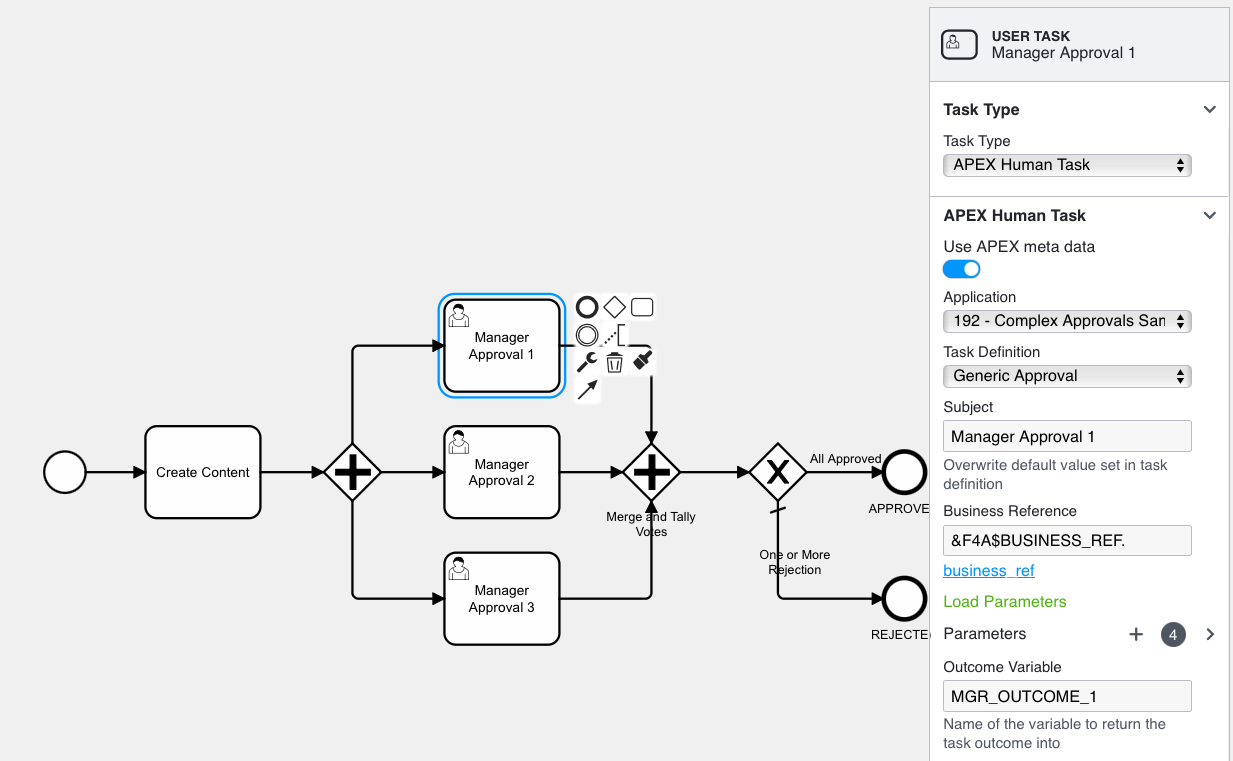Delete element using the trash icon
This screenshot has height=761, width=1233.
click(x=614, y=362)
